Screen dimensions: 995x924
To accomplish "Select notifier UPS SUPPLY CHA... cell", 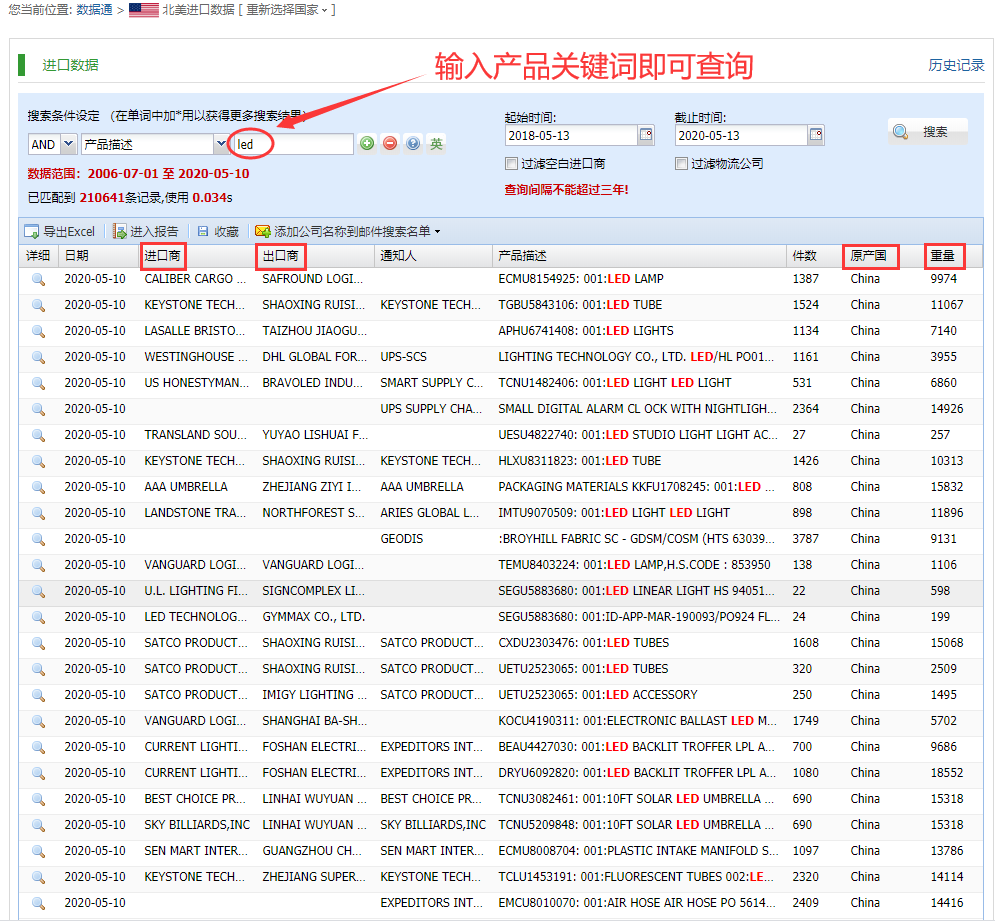I will (x=431, y=409).
